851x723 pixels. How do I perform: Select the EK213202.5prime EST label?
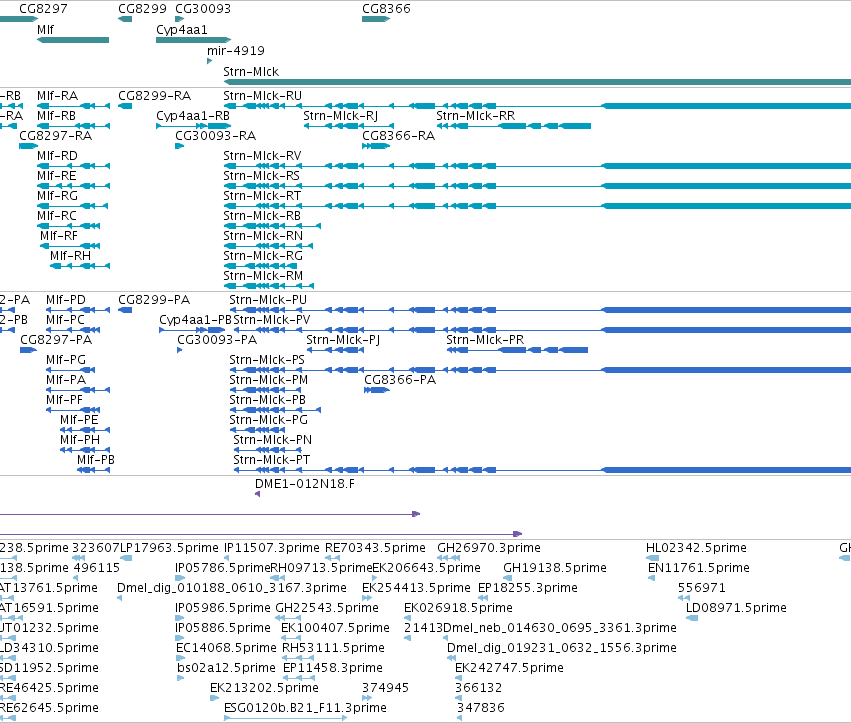[264, 688]
